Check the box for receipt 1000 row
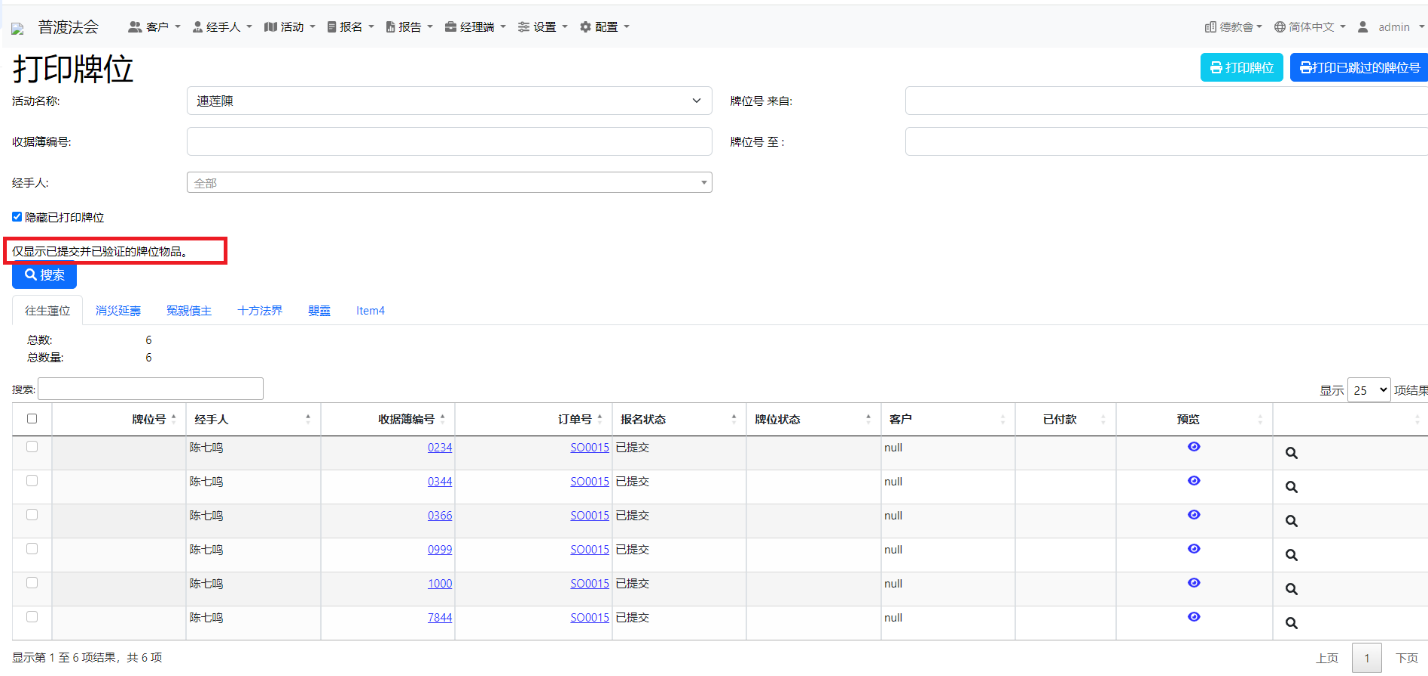Viewport: 1428px width, 676px height. [32, 583]
